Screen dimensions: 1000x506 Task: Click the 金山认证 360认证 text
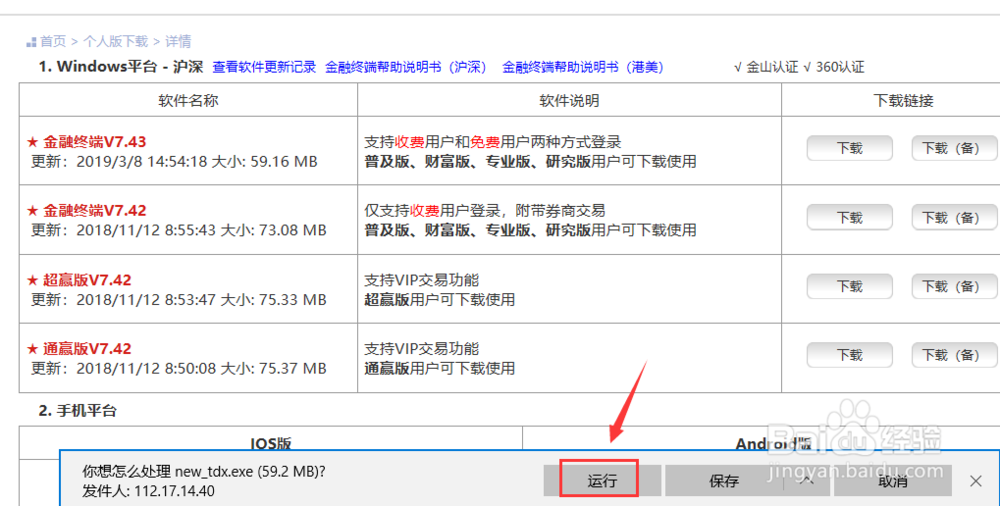pos(799,67)
